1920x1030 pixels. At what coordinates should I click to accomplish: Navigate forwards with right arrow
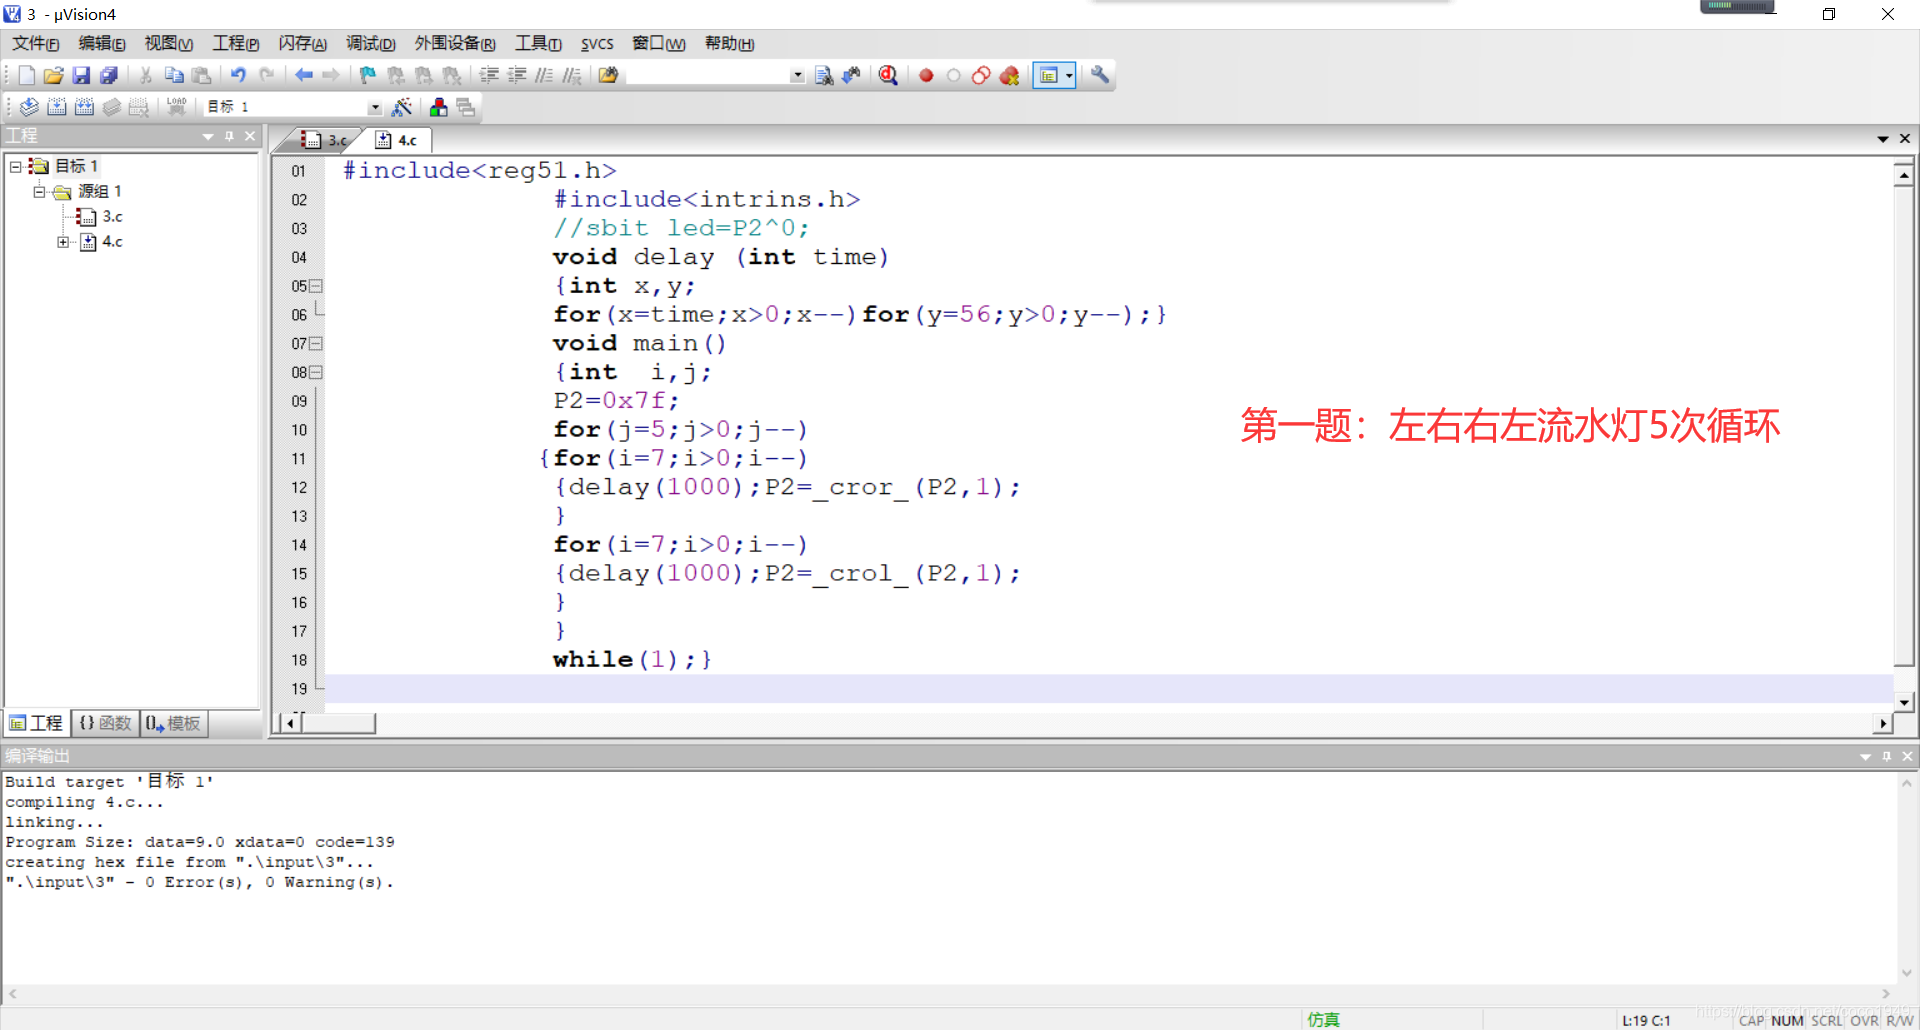click(331, 75)
